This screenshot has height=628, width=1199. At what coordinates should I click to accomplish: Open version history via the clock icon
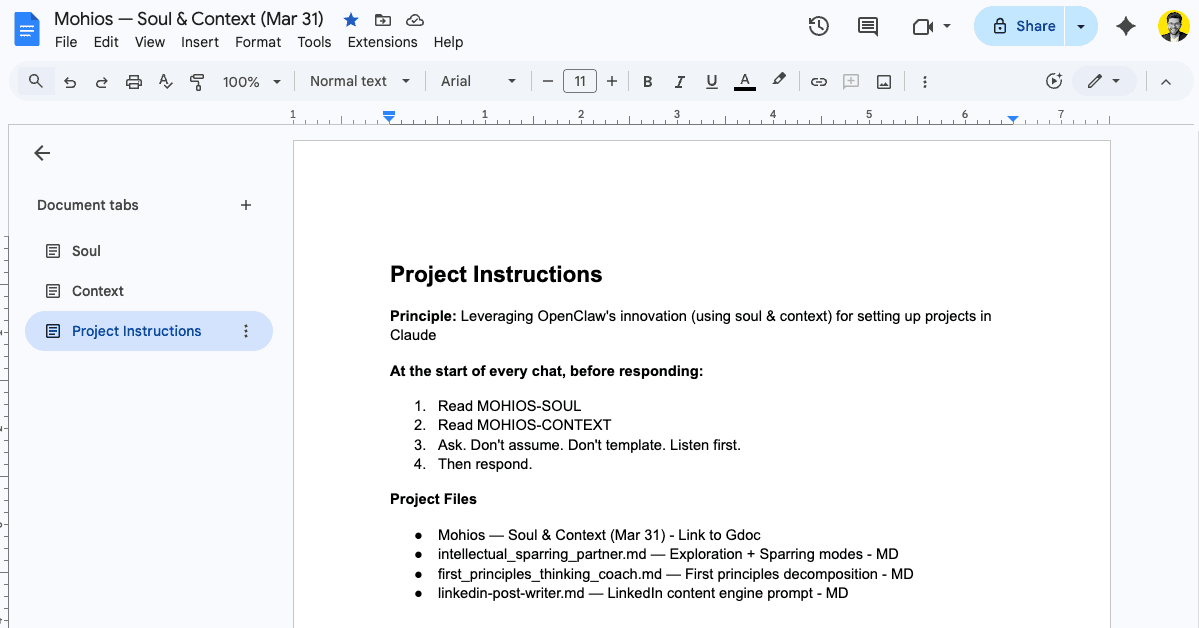pos(818,26)
